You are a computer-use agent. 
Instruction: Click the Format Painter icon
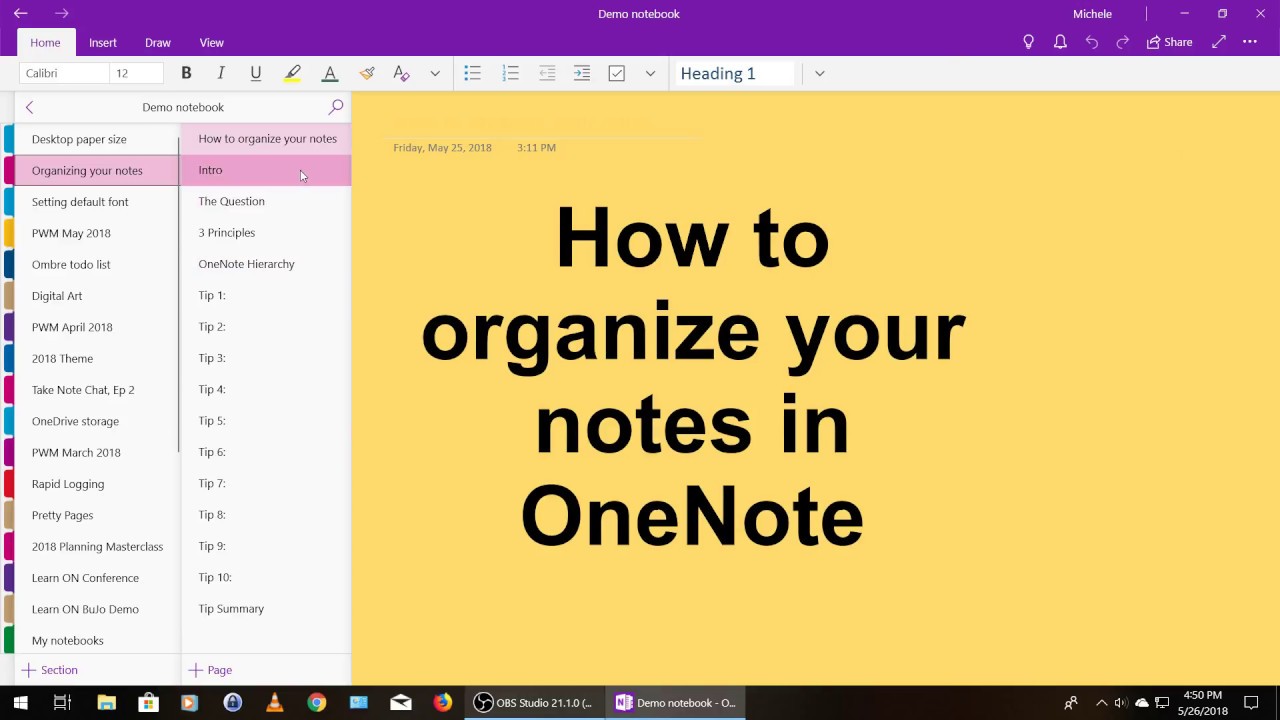367,73
